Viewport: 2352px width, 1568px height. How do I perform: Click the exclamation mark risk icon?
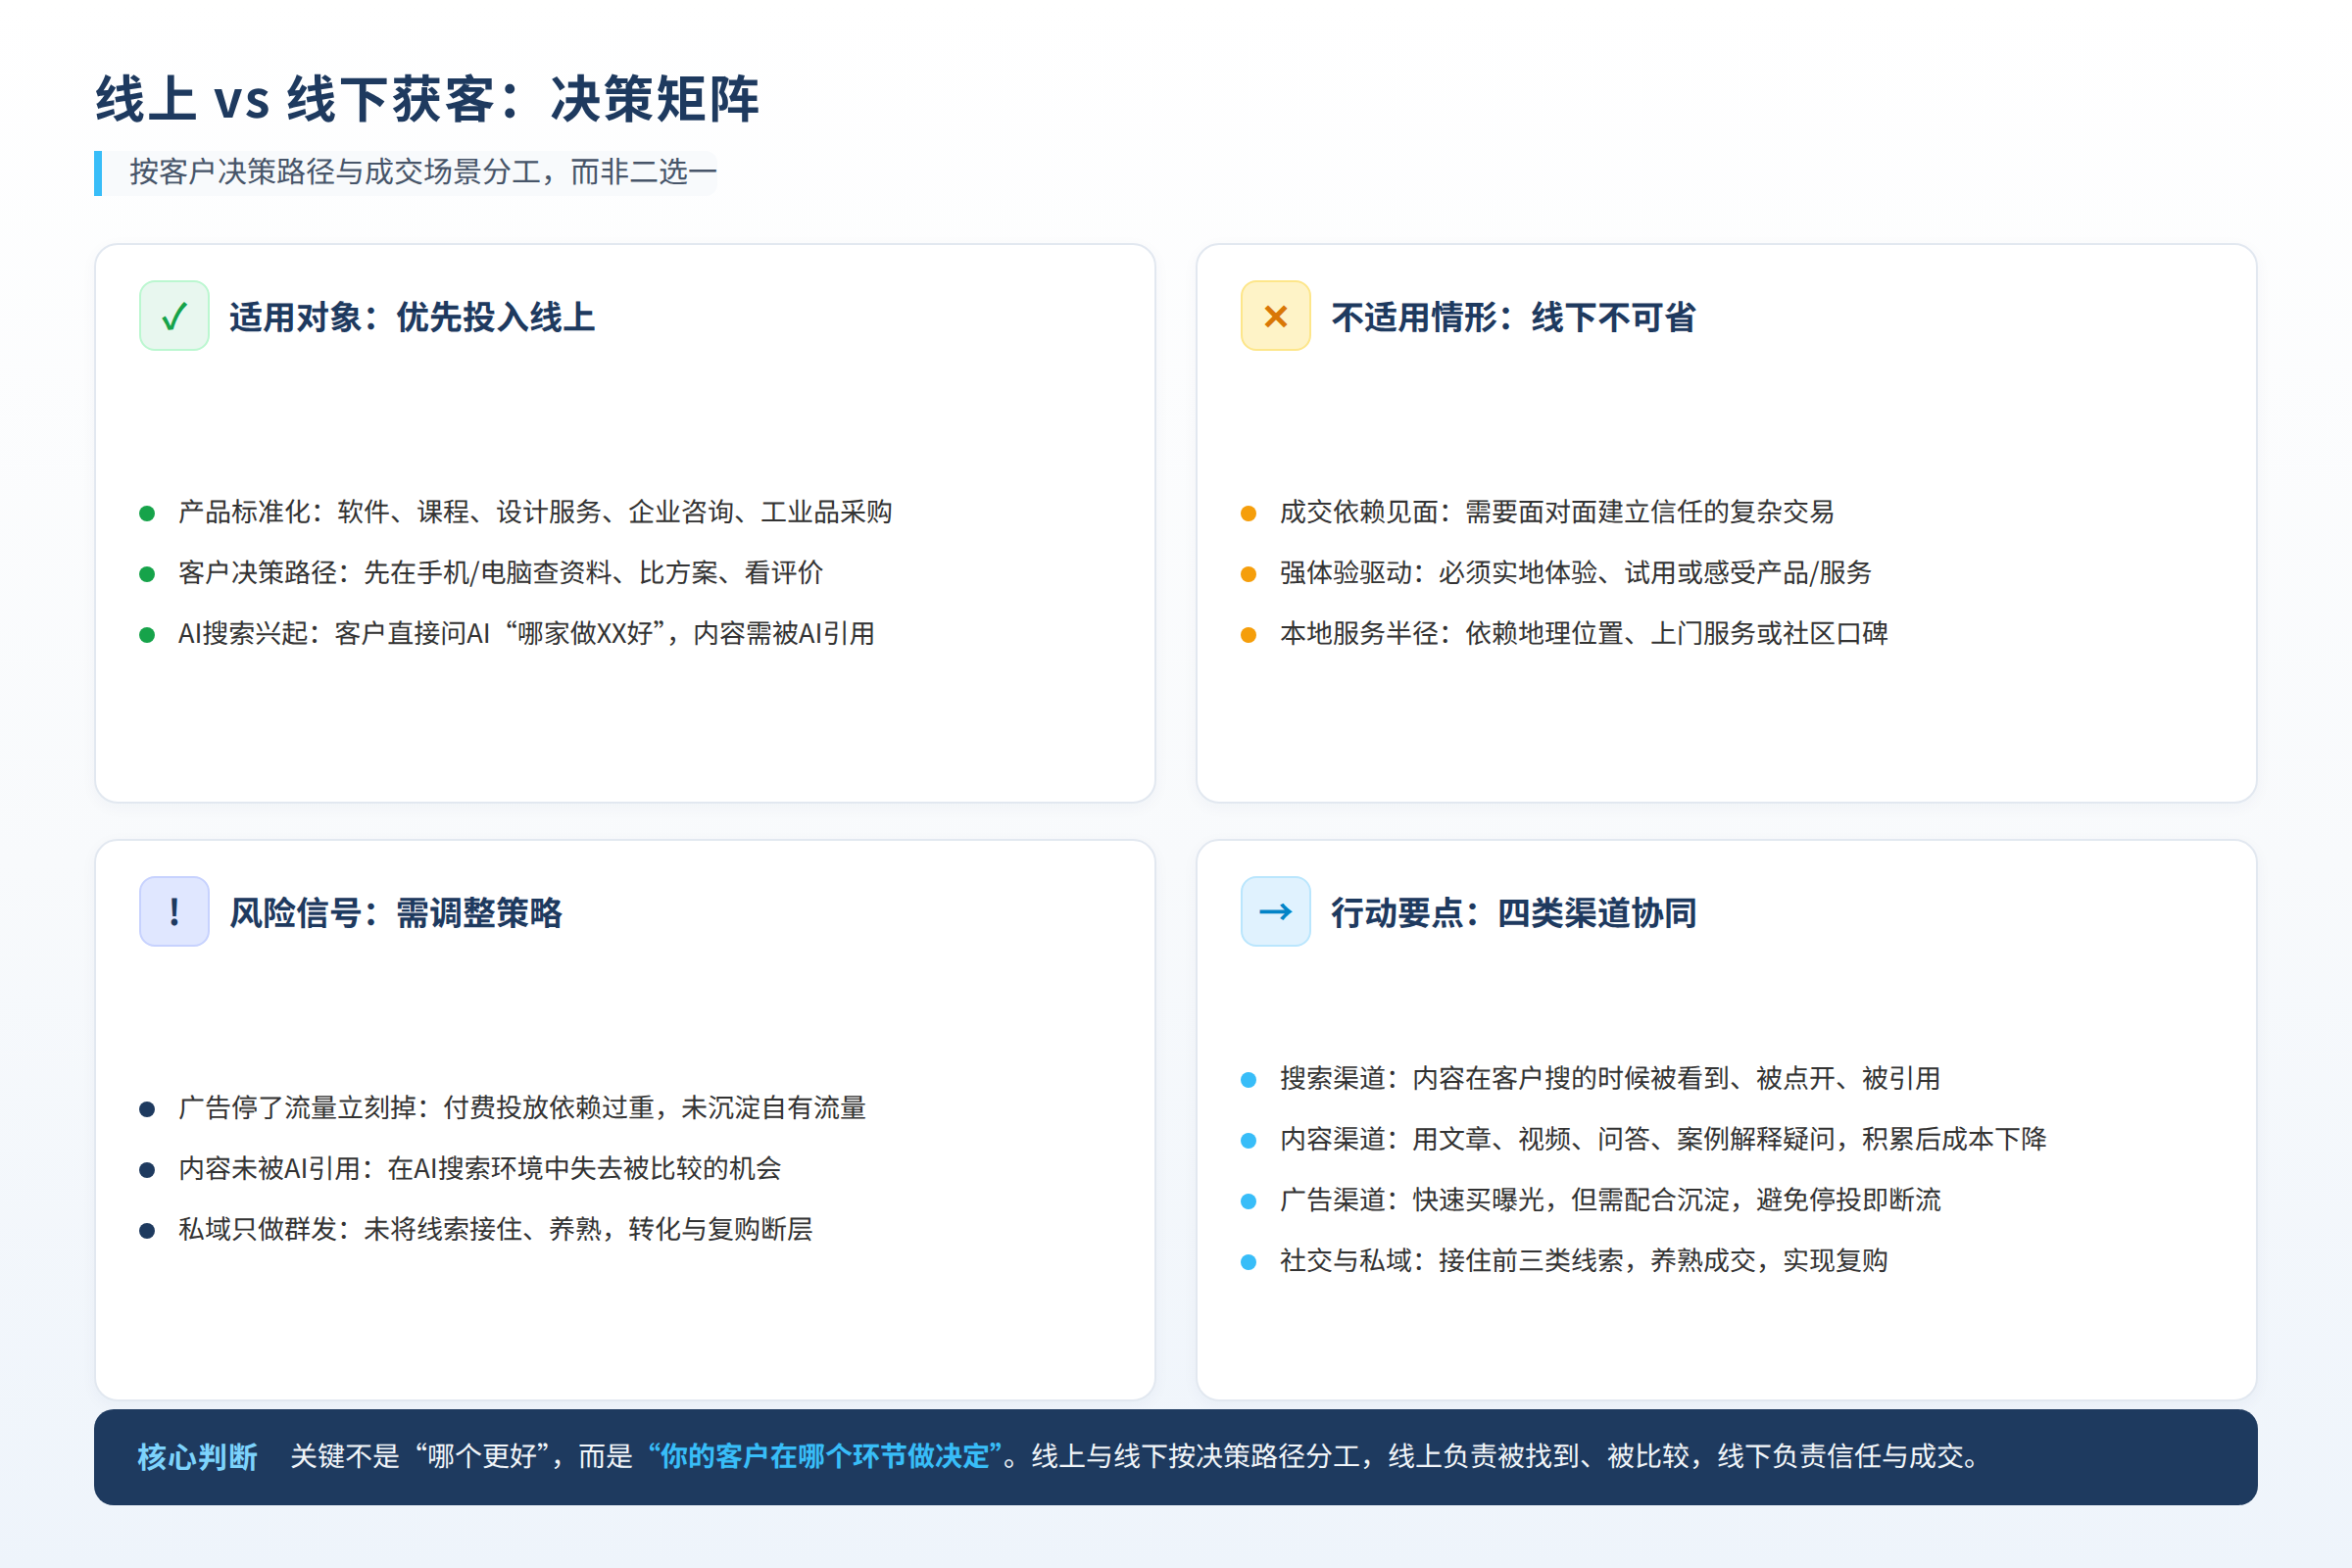[174, 912]
